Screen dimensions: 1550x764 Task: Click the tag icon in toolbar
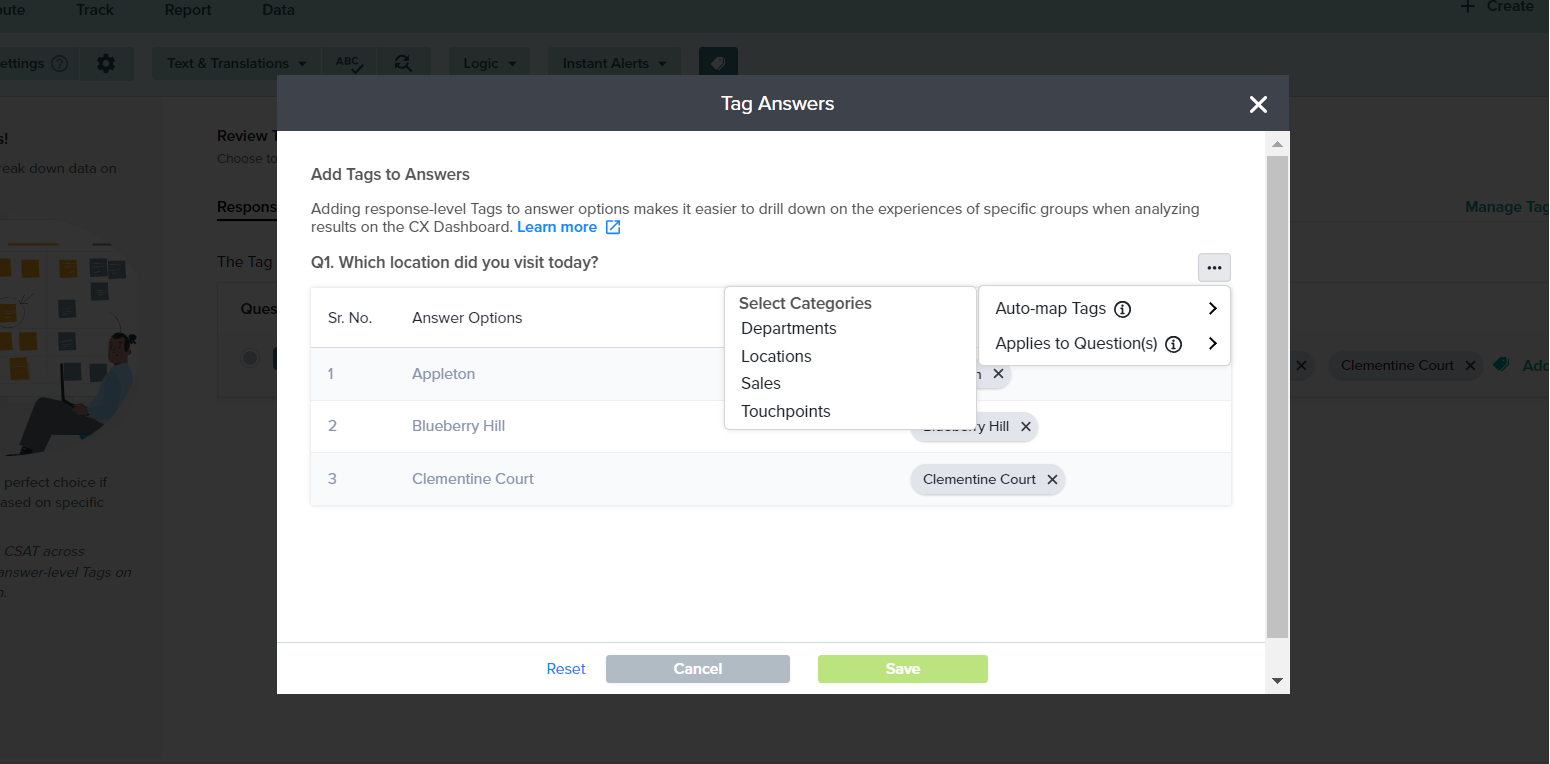(718, 63)
